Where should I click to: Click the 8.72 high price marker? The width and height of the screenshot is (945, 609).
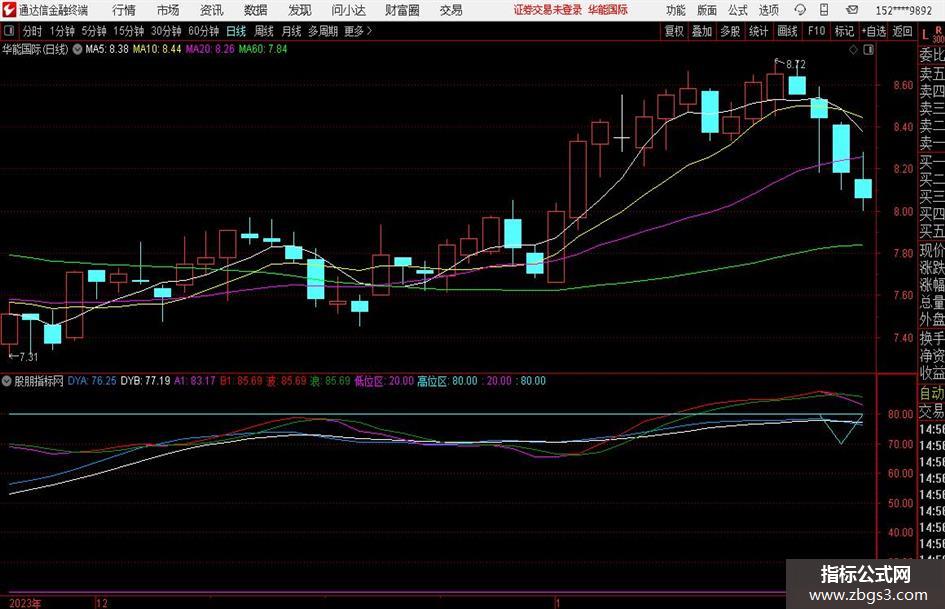point(796,64)
